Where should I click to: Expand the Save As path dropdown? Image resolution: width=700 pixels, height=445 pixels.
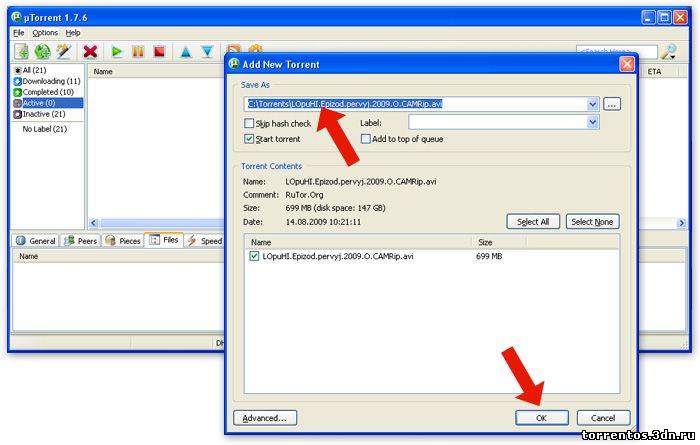point(593,104)
